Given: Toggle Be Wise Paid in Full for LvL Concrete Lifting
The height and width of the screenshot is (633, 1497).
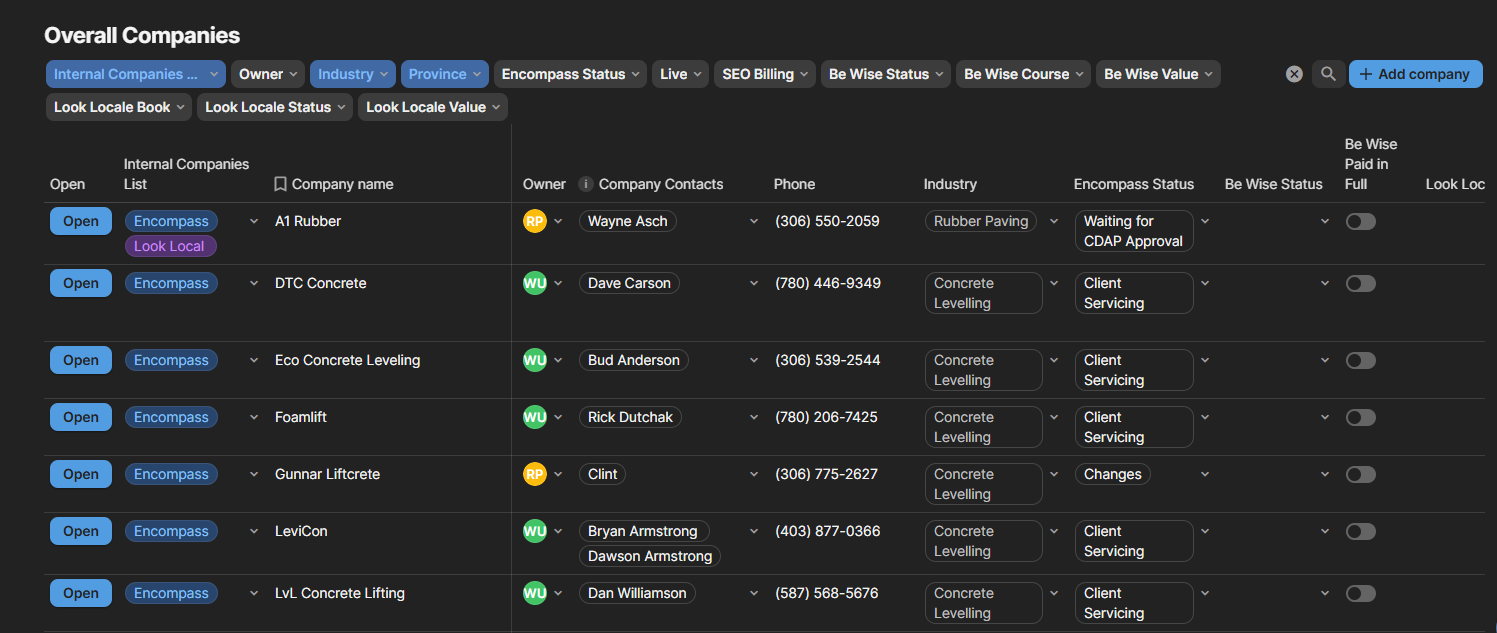Looking at the screenshot, I should (1360, 593).
